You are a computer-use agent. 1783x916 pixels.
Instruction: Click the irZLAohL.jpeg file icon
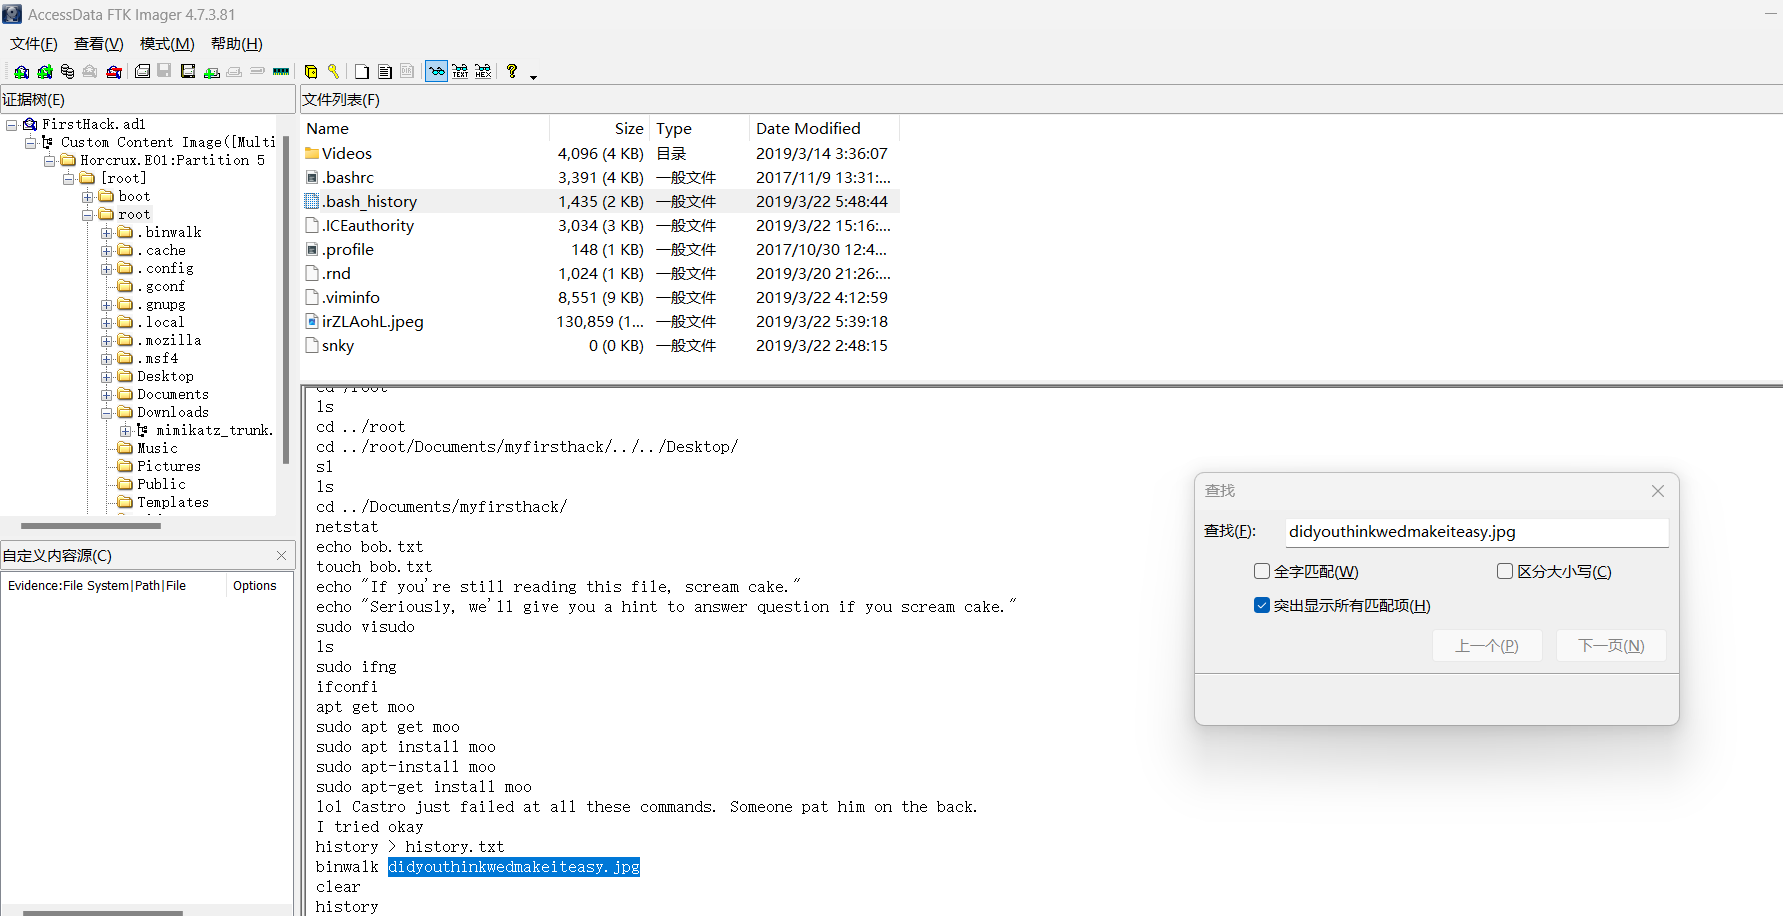click(x=312, y=321)
